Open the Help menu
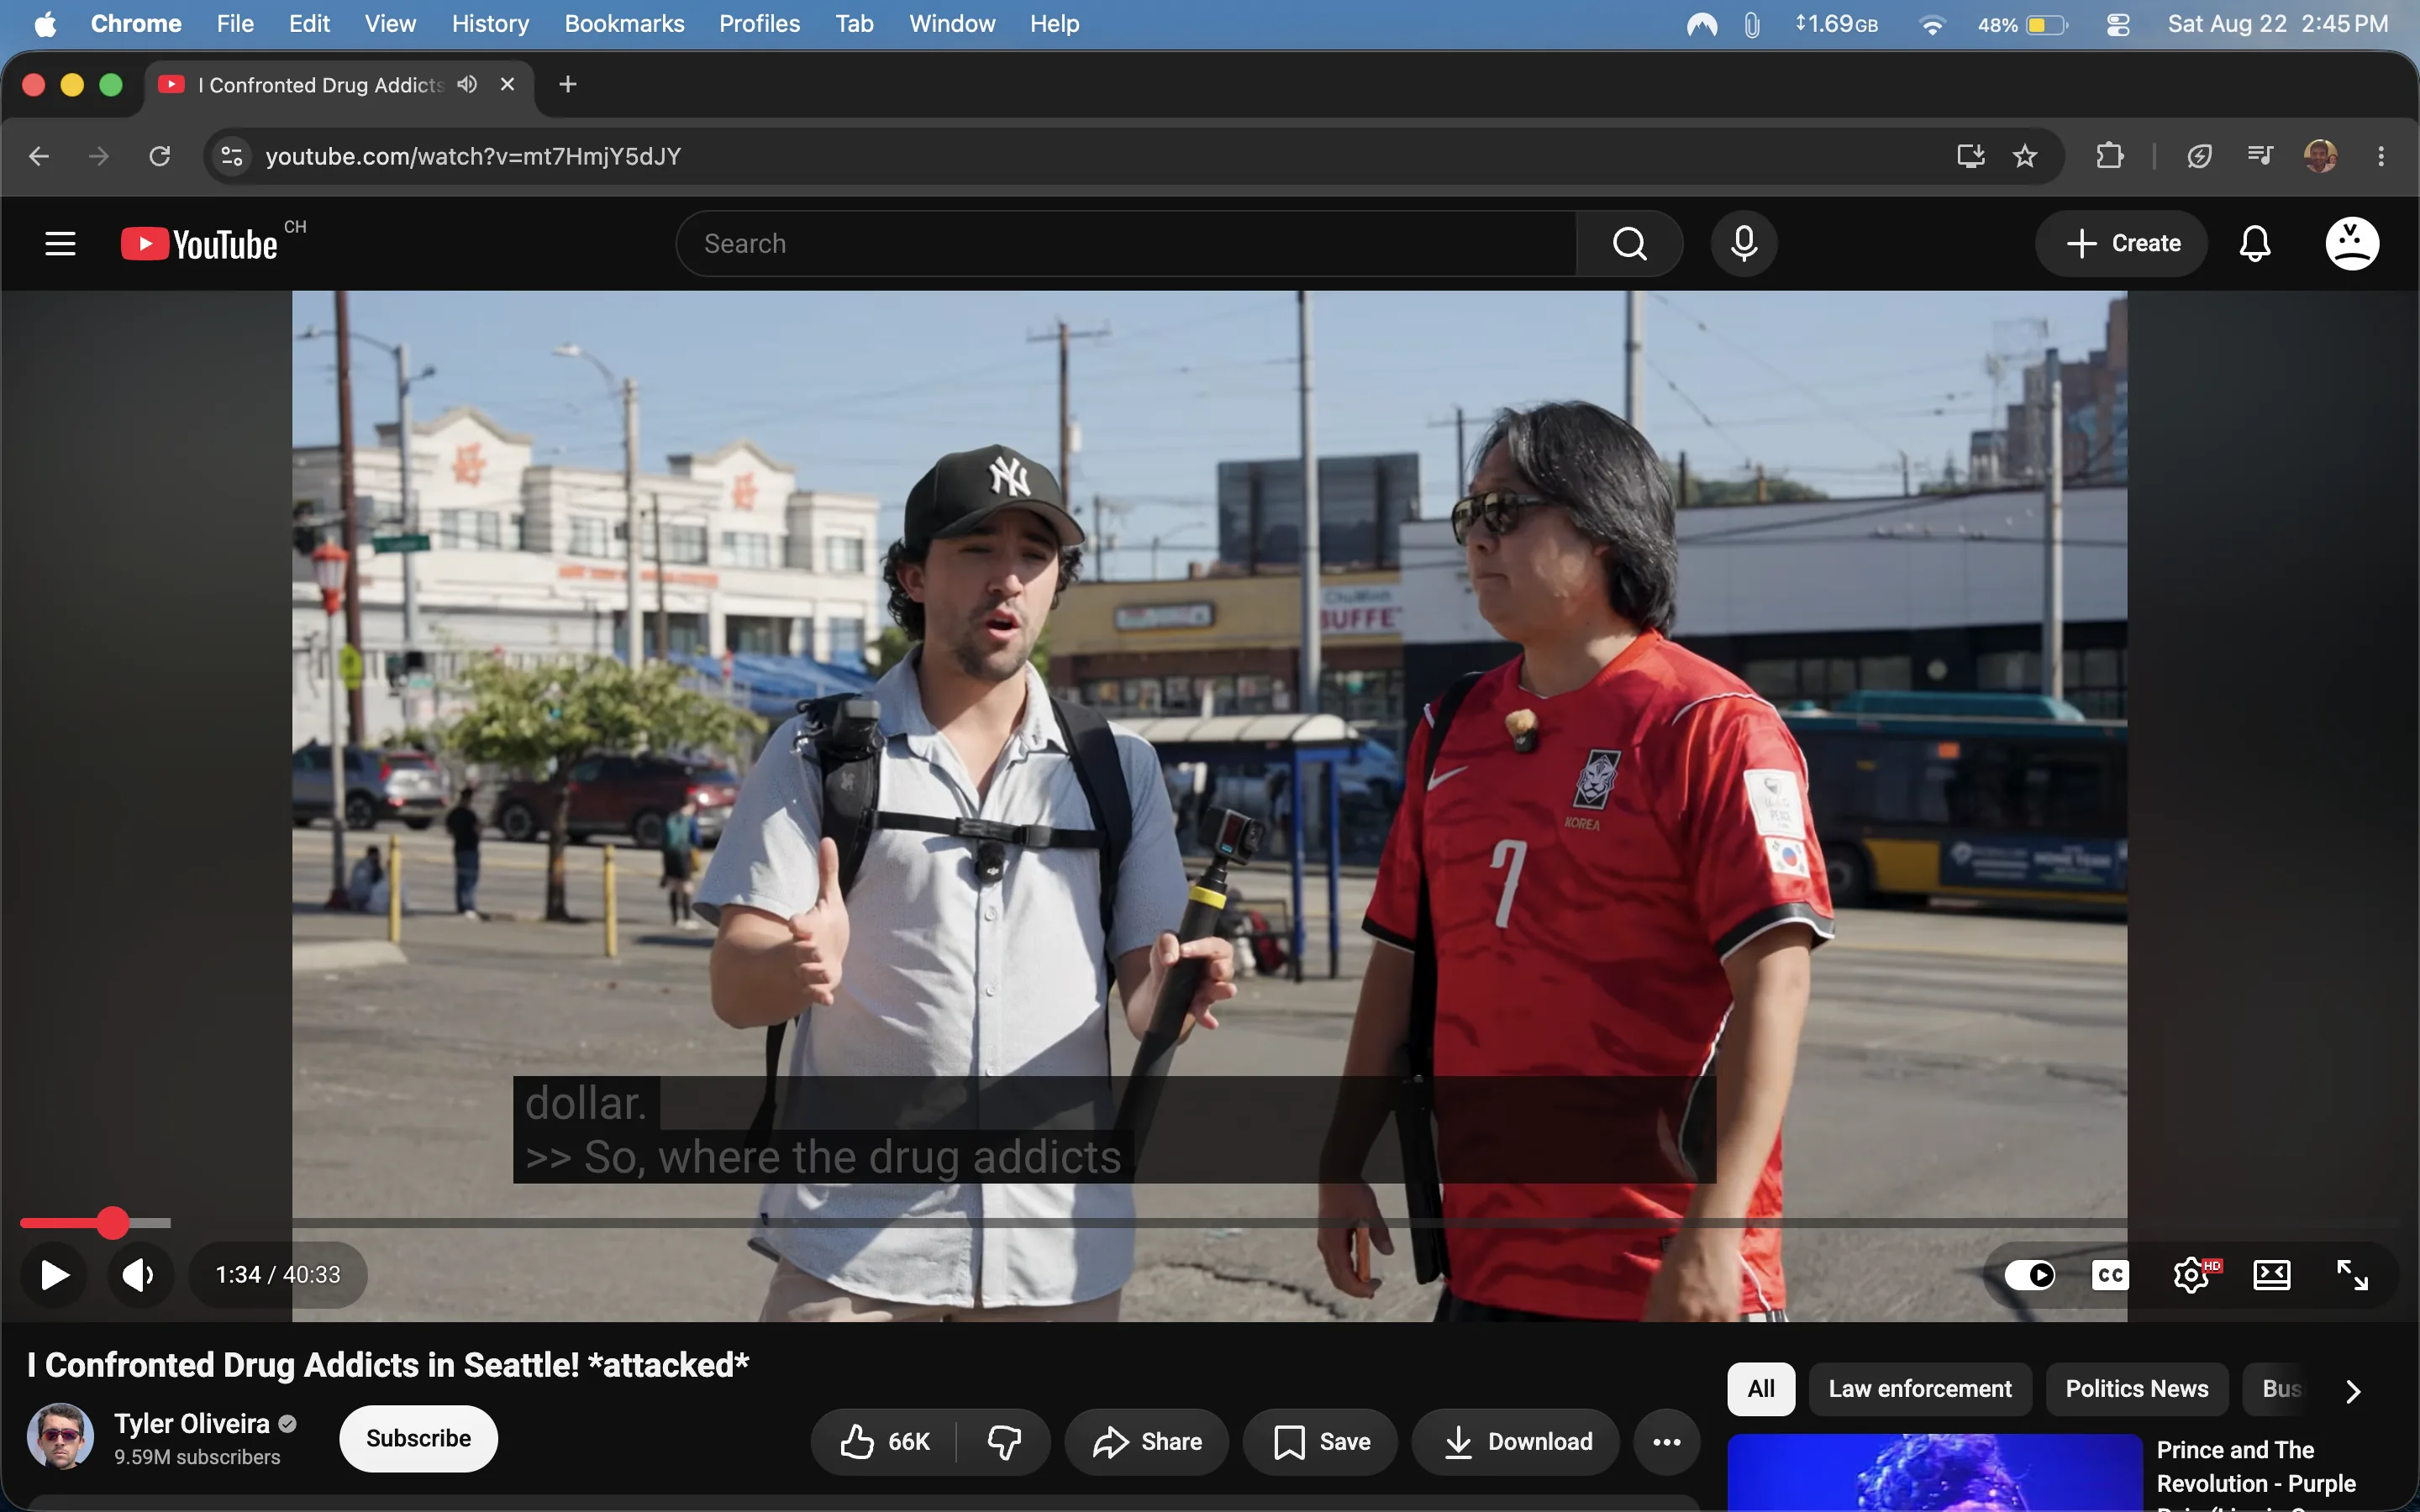 (1055, 24)
